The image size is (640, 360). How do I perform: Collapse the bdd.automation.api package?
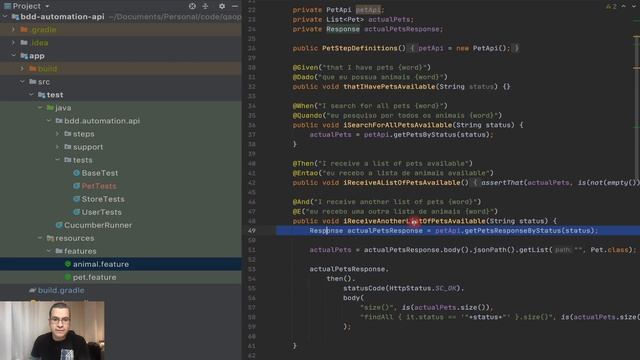coord(49,121)
